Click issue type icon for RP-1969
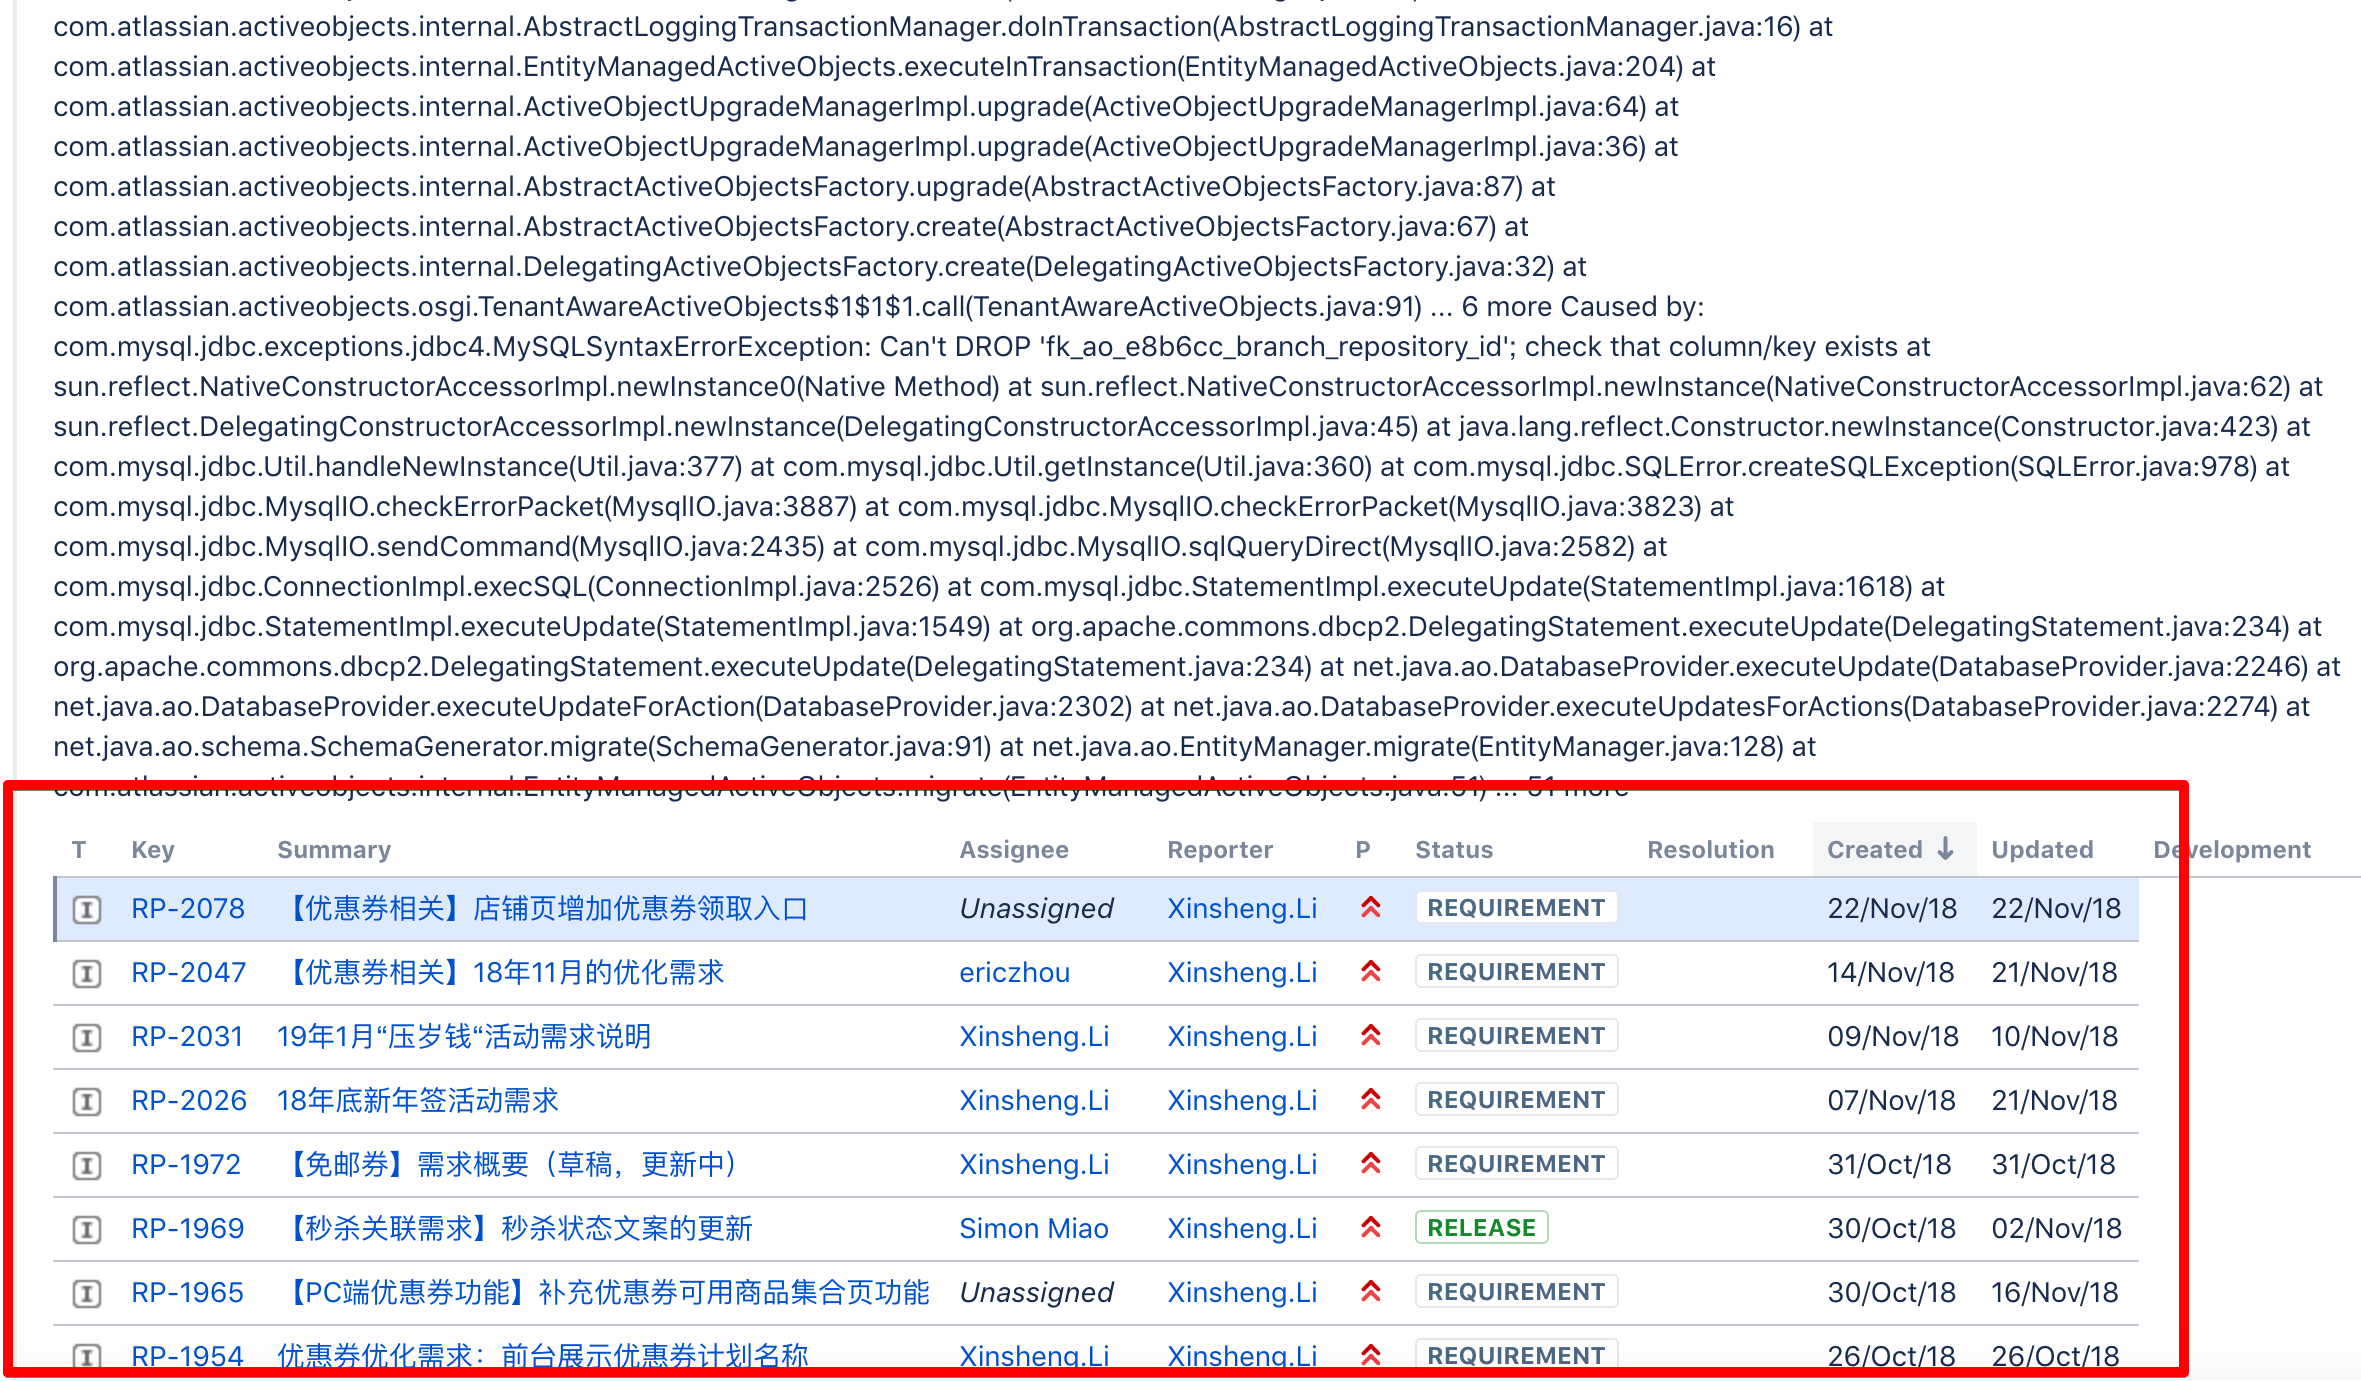This screenshot has height=1381, width=2361. click(x=87, y=1229)
